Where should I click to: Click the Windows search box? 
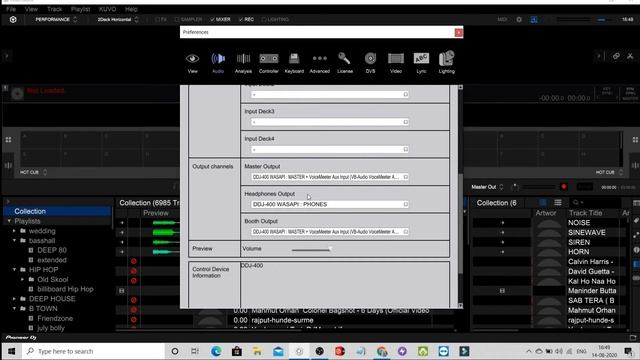(94, 351)
